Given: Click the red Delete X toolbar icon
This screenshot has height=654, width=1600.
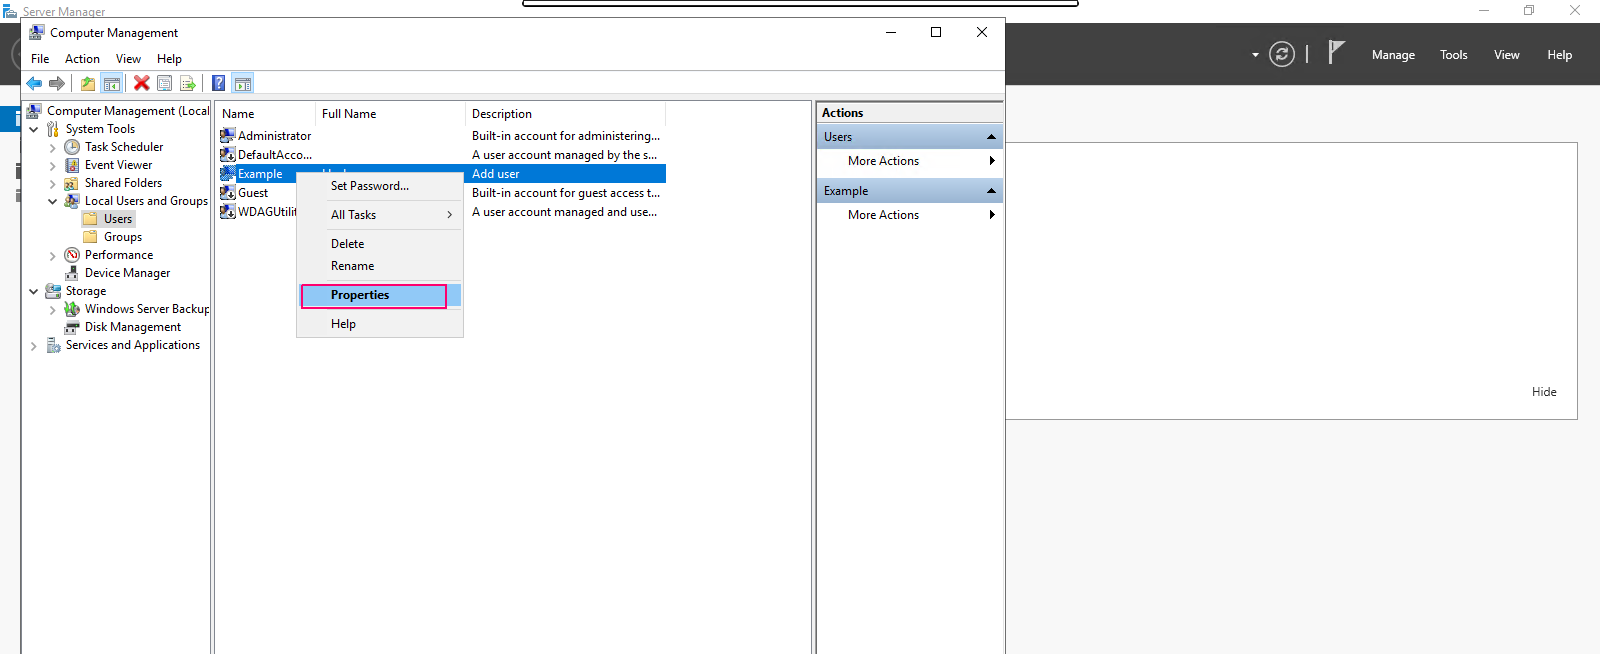Looking at the screenshot, I should 142,83.
